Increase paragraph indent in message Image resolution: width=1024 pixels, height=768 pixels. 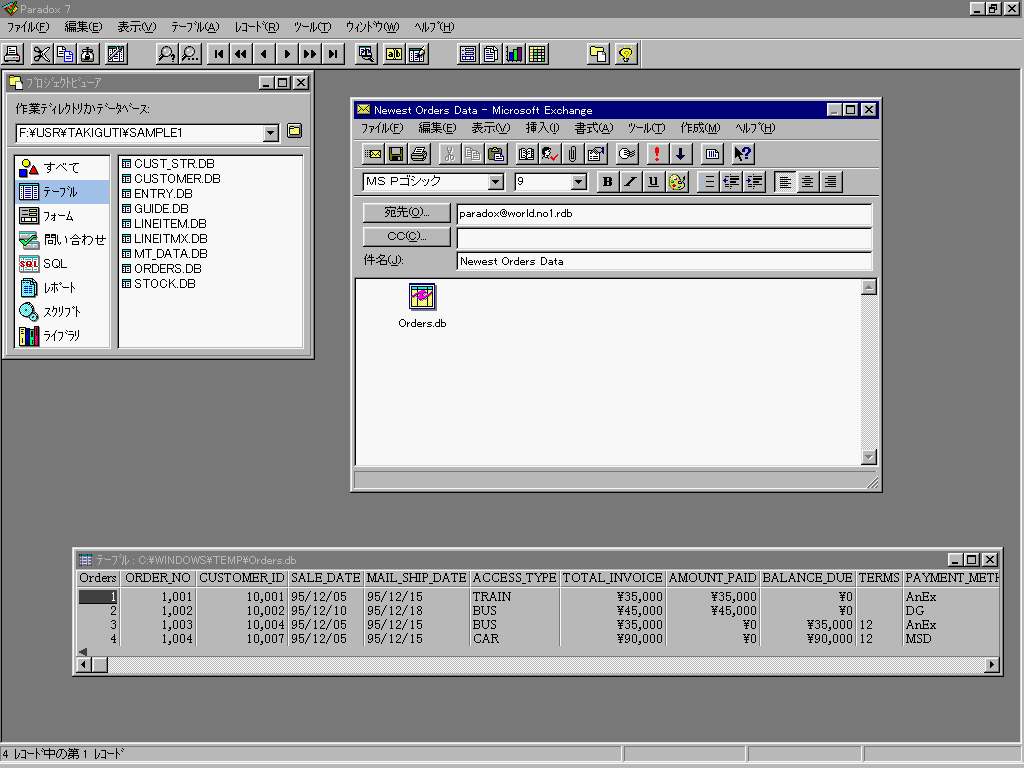pyautogui.click(x=754, y=182)
